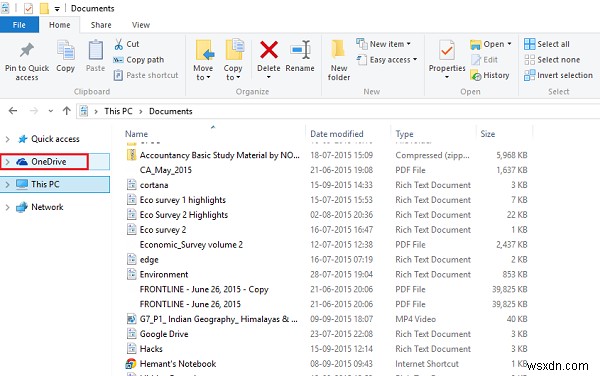The height and width of the screenshot is (376, 600).
Task: Expand the Quick access tree node
Action: click(7, 139)
